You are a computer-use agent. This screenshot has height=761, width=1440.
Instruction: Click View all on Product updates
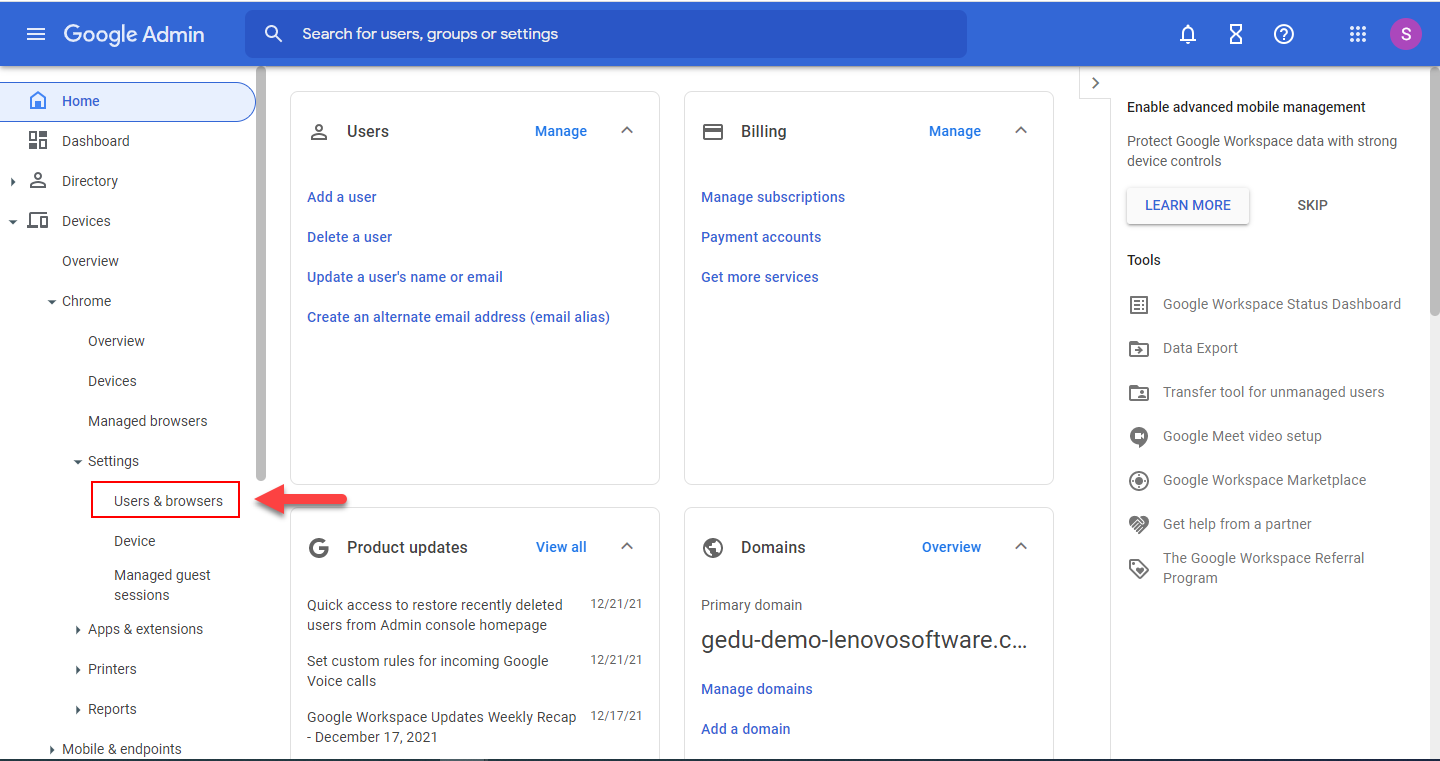click(561, 547)
